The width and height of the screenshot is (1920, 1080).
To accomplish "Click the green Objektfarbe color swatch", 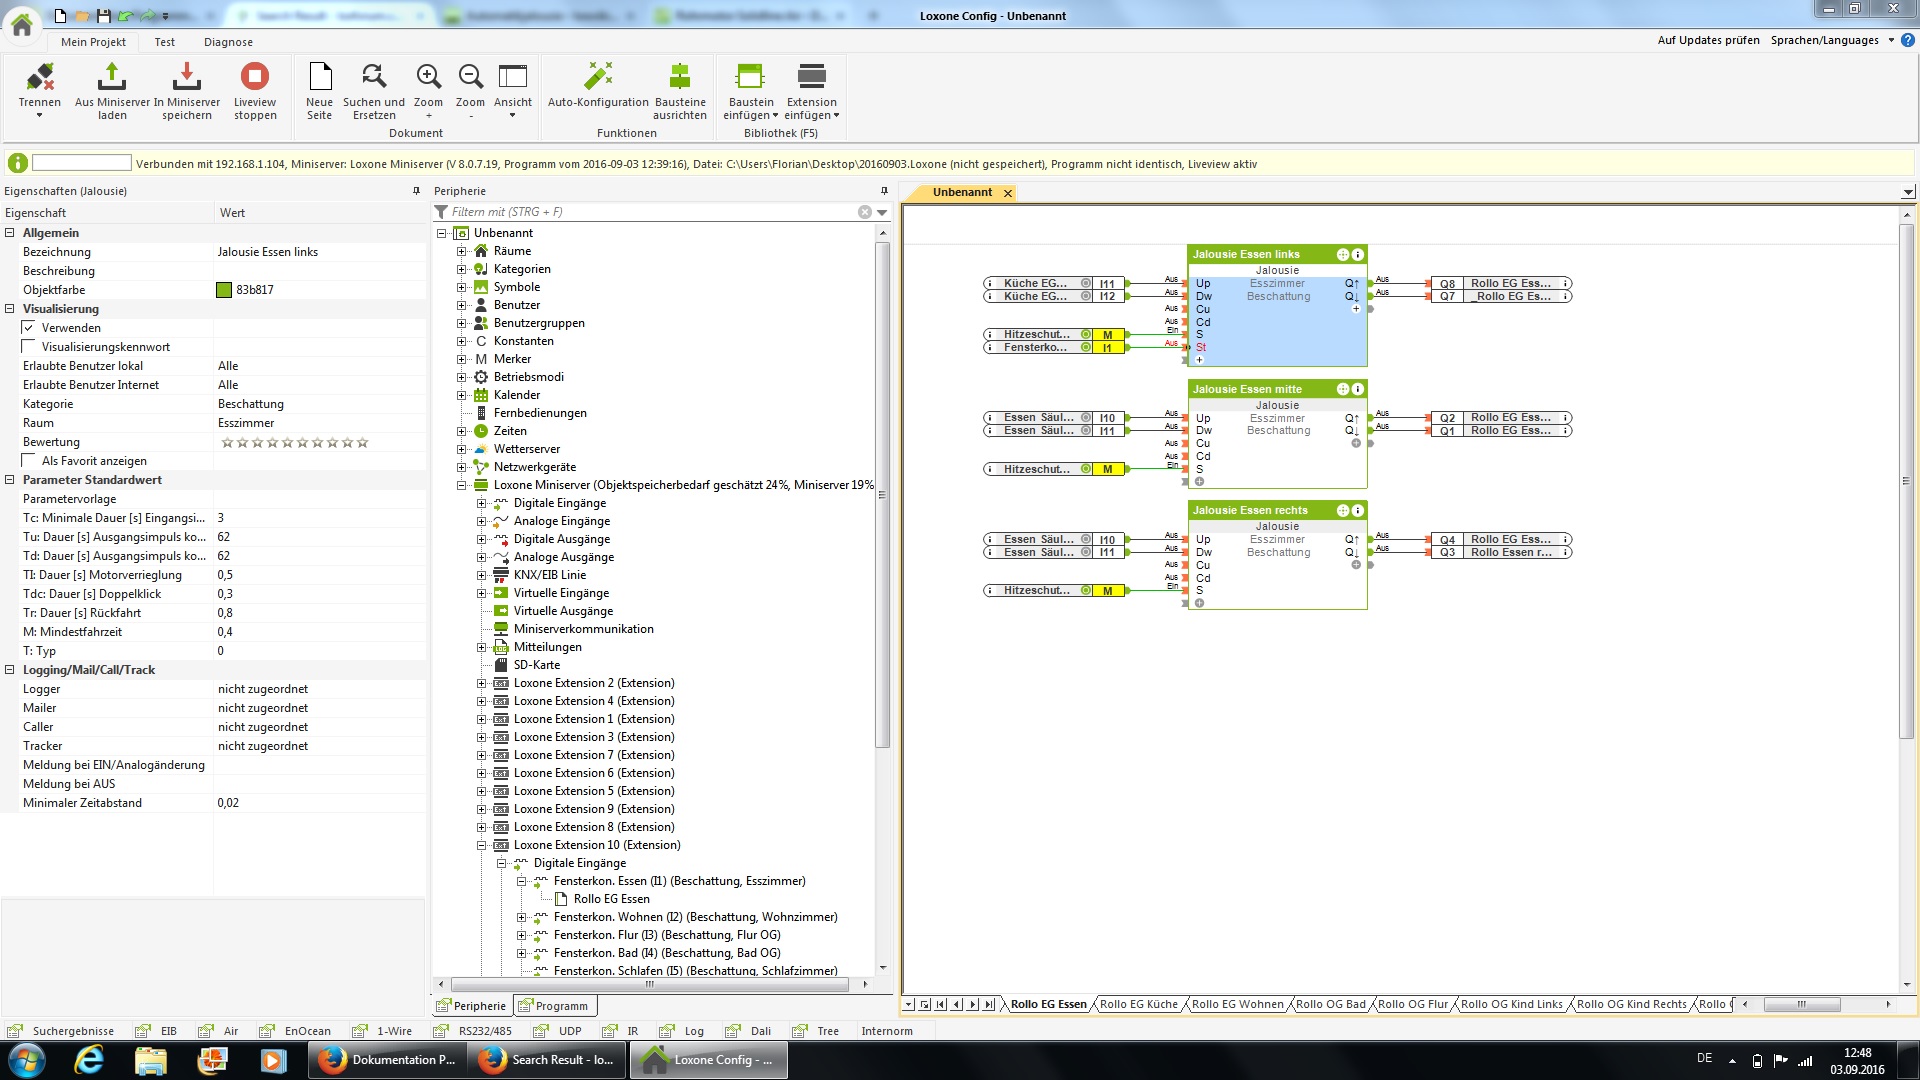I will pyautogui.click(x=224, y=290).
